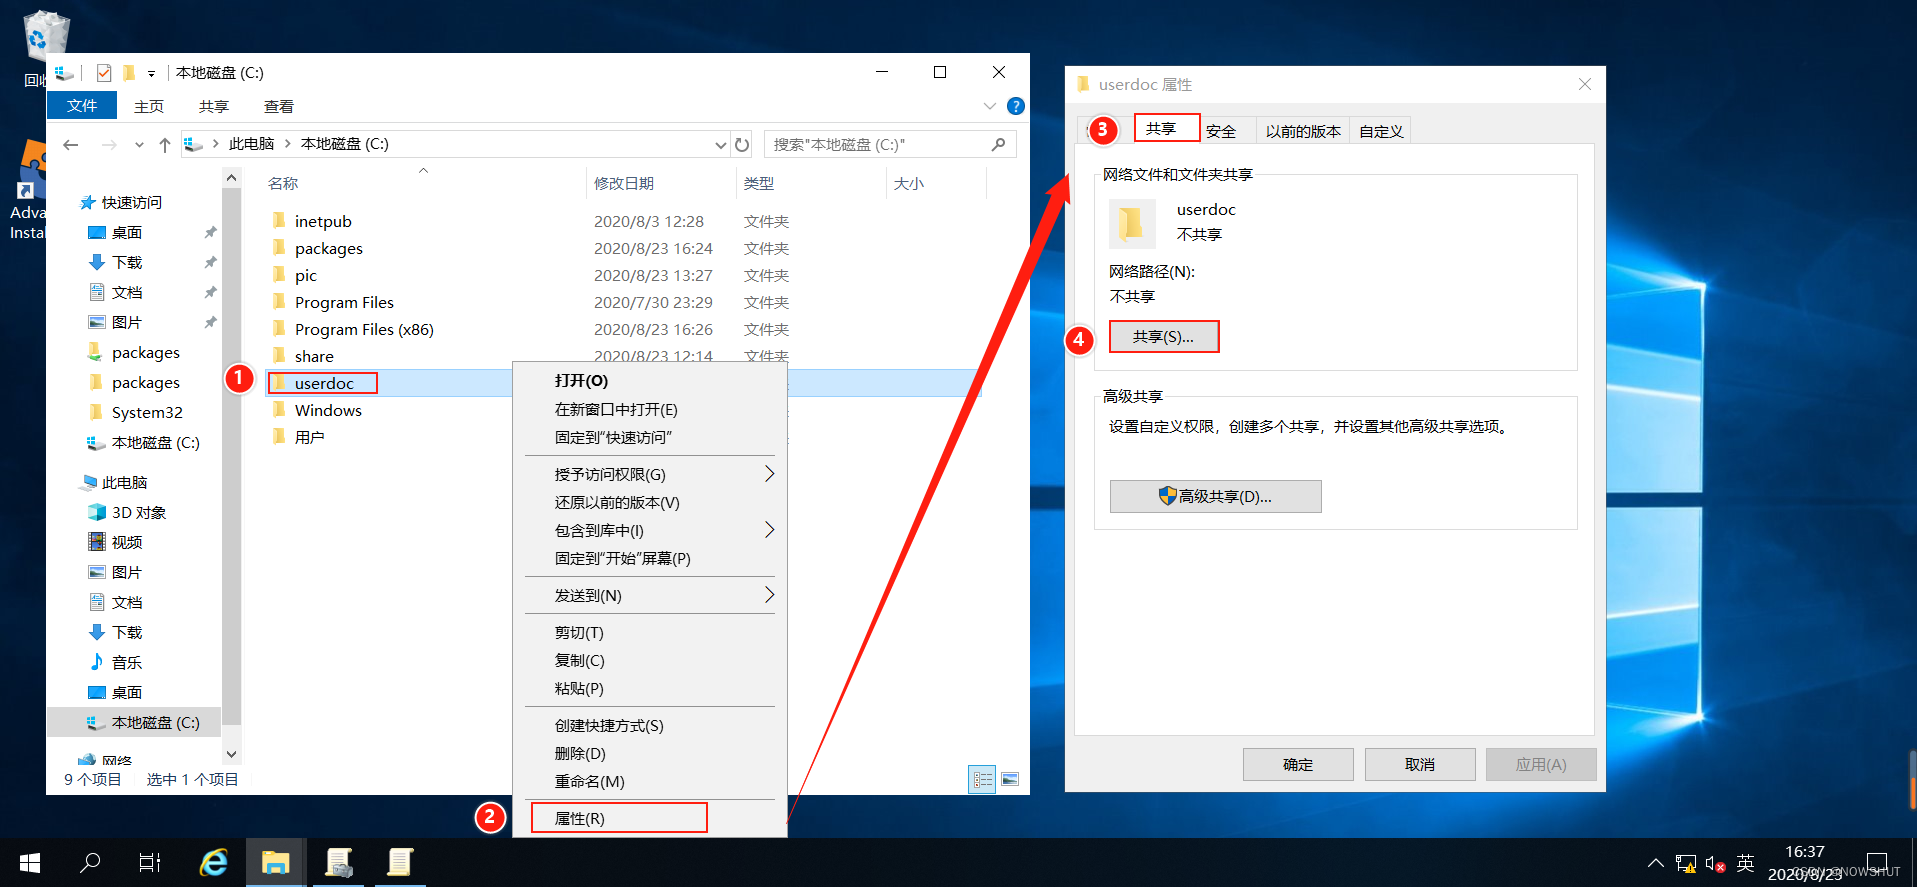This screenshot has height=887, width=1917.
Task: Switch to details view icon
Action: click(x=983, y=780)
